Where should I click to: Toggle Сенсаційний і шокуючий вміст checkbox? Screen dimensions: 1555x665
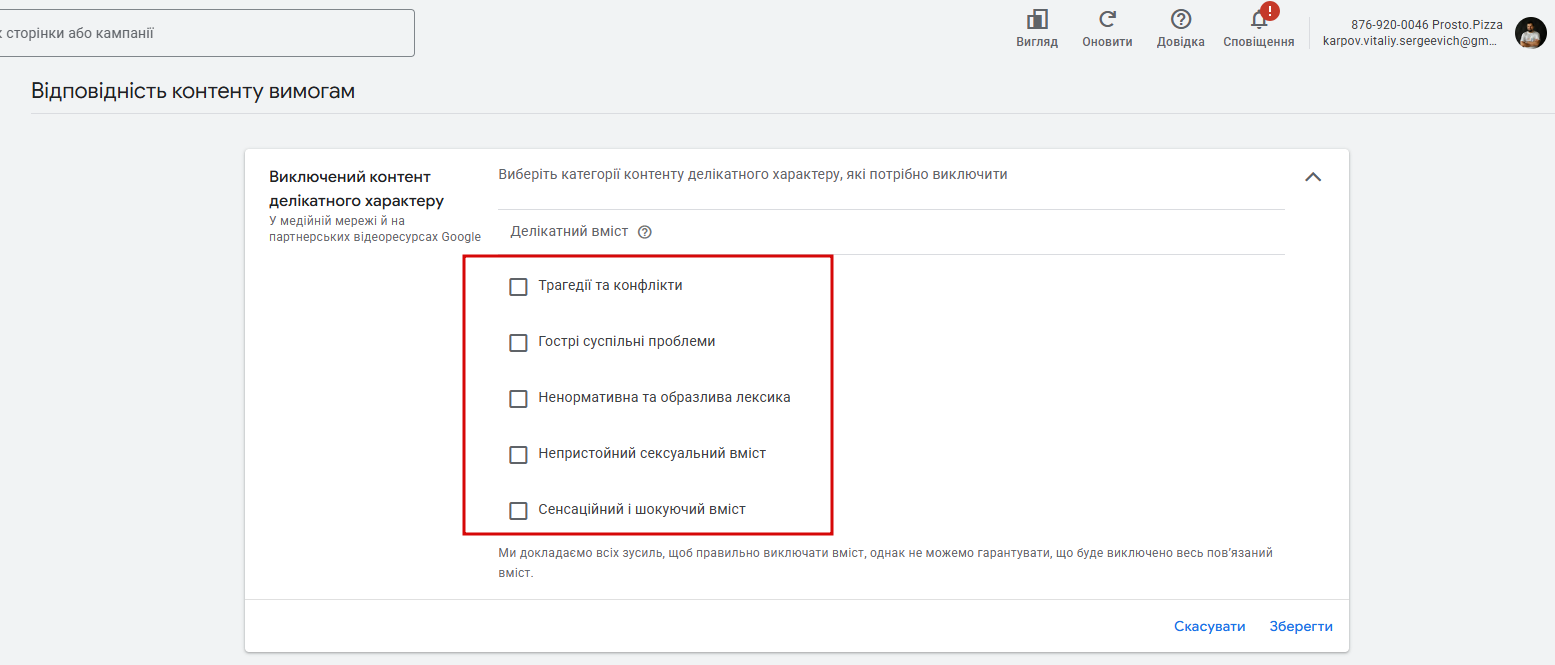click(518, 511)
